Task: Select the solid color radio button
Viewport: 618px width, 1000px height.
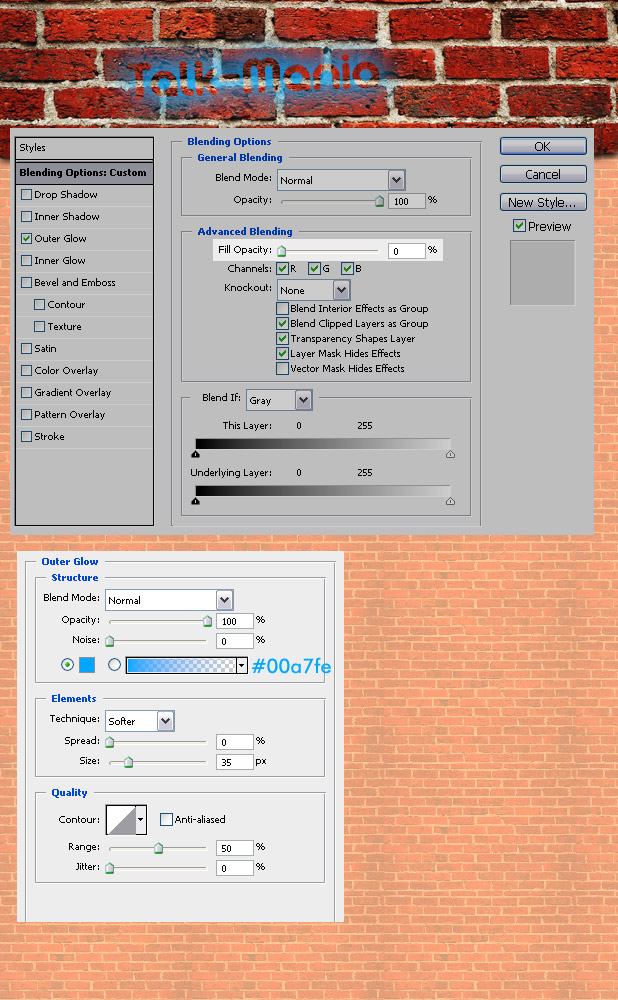Action: (67, 665)
